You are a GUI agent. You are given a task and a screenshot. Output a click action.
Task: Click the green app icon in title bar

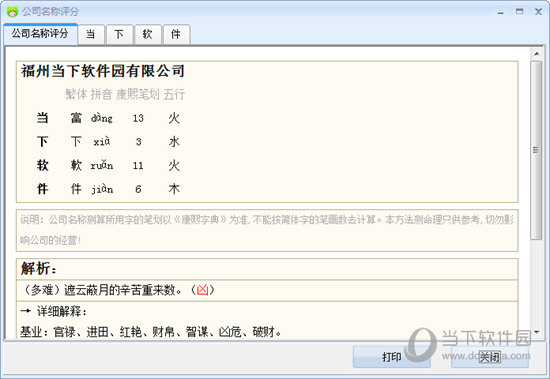pos(12,12)
